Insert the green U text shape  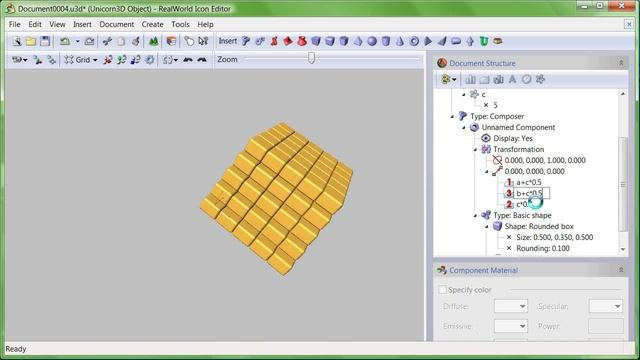484,41
